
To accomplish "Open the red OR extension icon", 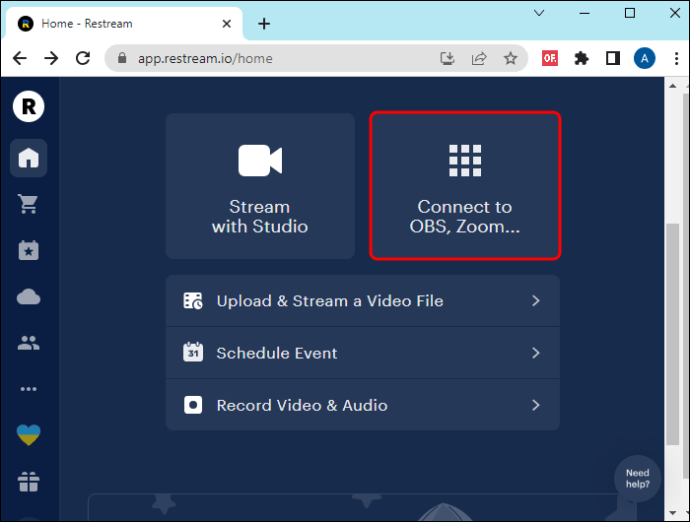I will pyautogui.click(x=550, y=58).
